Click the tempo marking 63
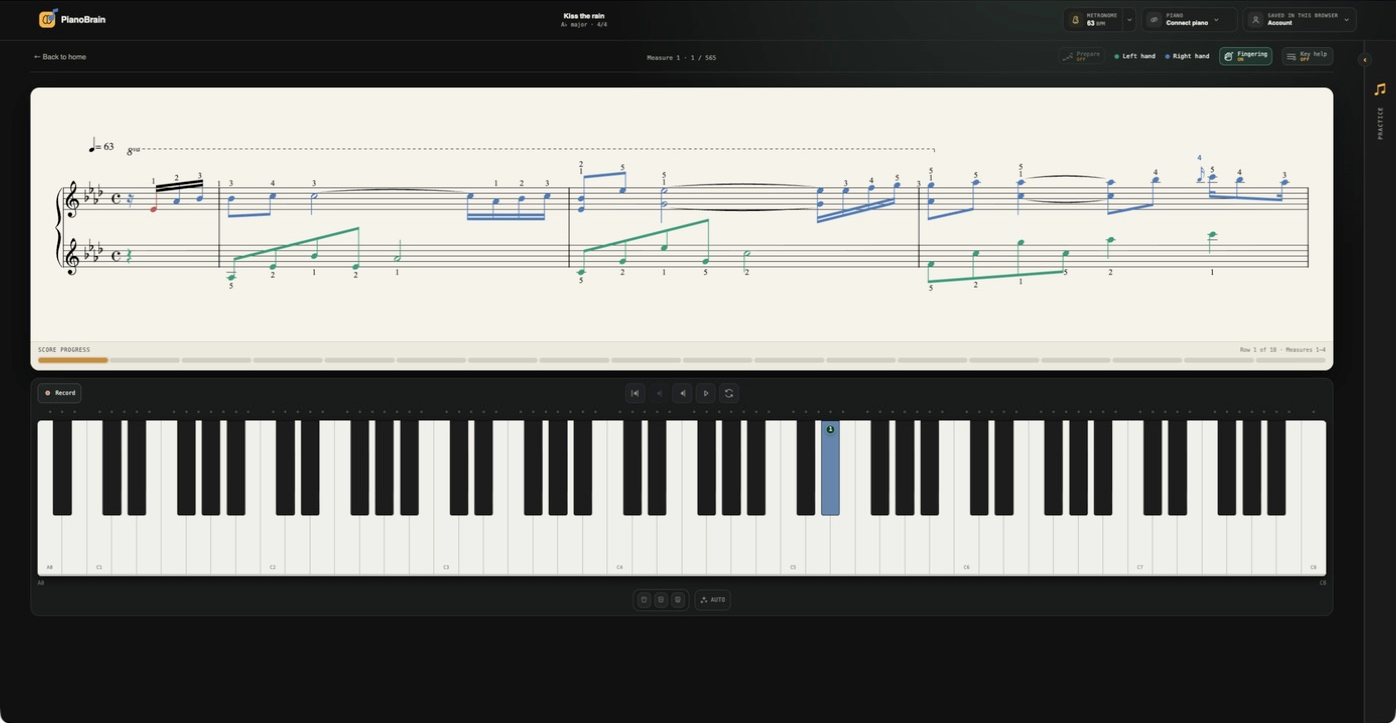 tap(101, 147)
